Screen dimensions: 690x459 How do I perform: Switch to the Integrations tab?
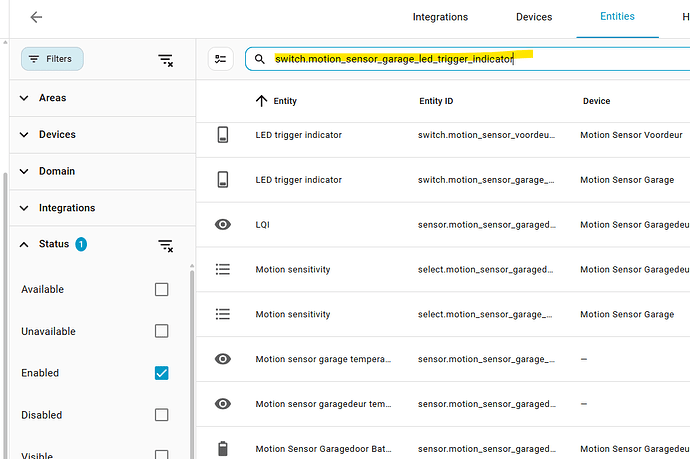click(440, 17)
